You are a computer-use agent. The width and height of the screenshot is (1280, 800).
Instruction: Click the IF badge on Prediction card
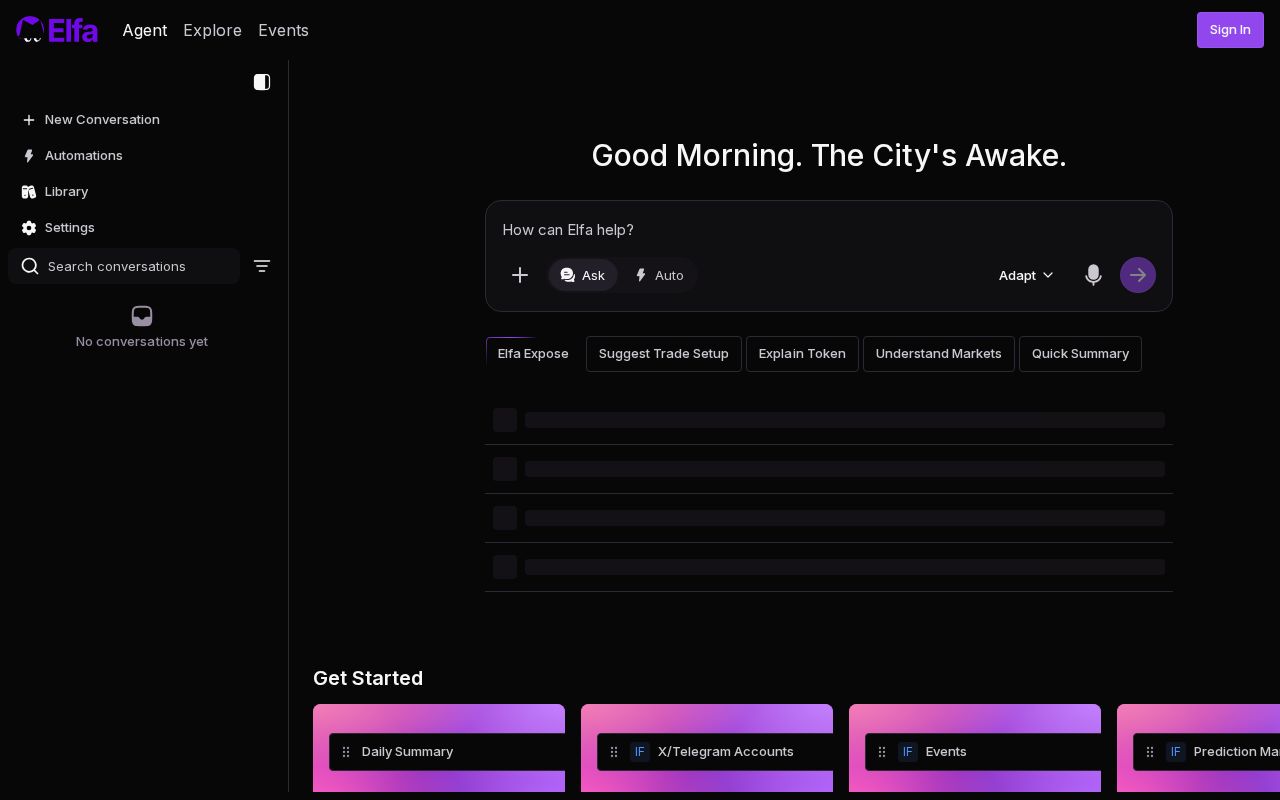(1176, 752)
